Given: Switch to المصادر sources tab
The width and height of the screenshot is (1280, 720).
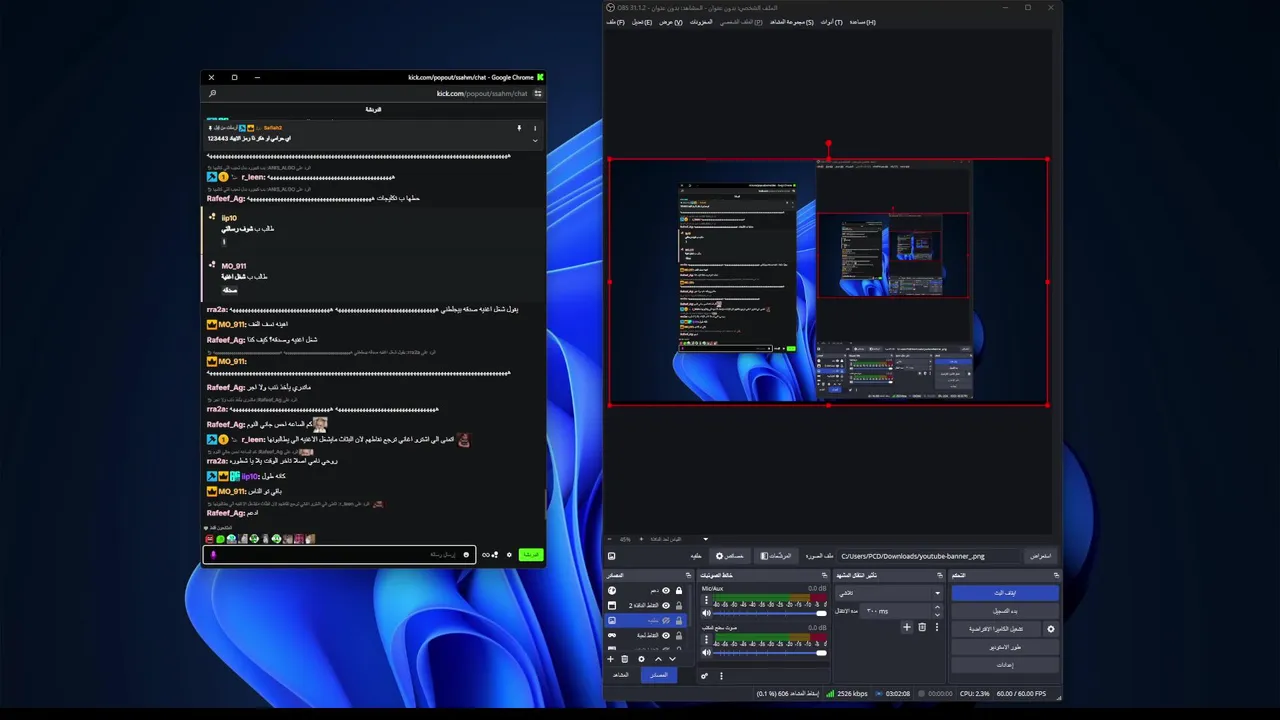Looking at the screenshot, I should point(659,675).
